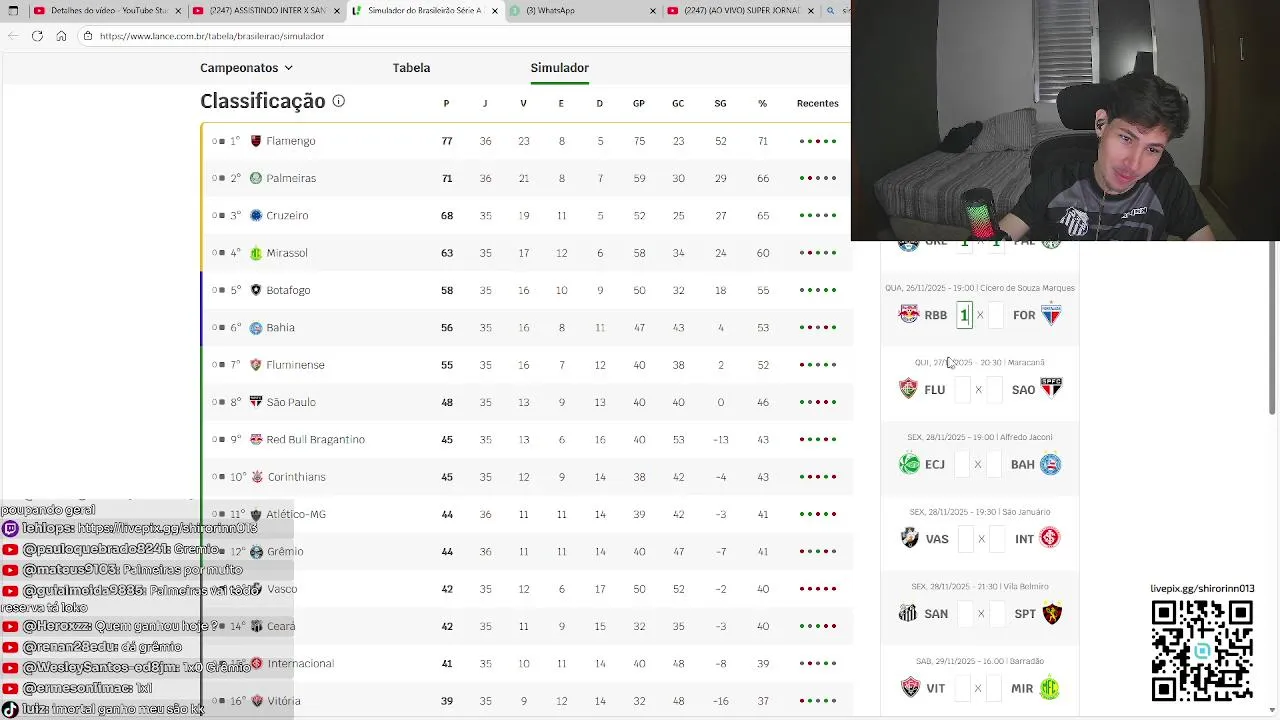Click the browser home icon
This screenshot has width=1280, height=720.
[61, 36]
